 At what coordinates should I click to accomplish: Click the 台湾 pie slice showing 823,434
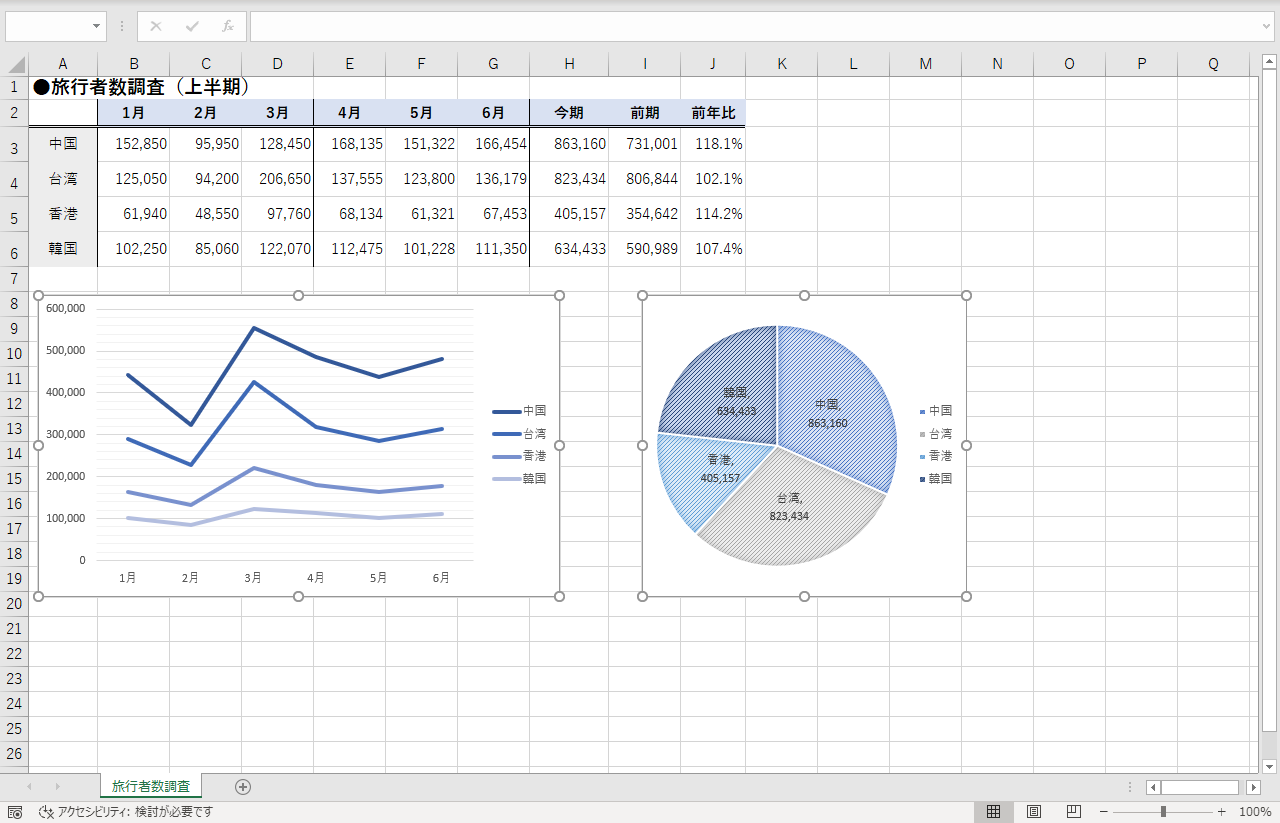789,508
